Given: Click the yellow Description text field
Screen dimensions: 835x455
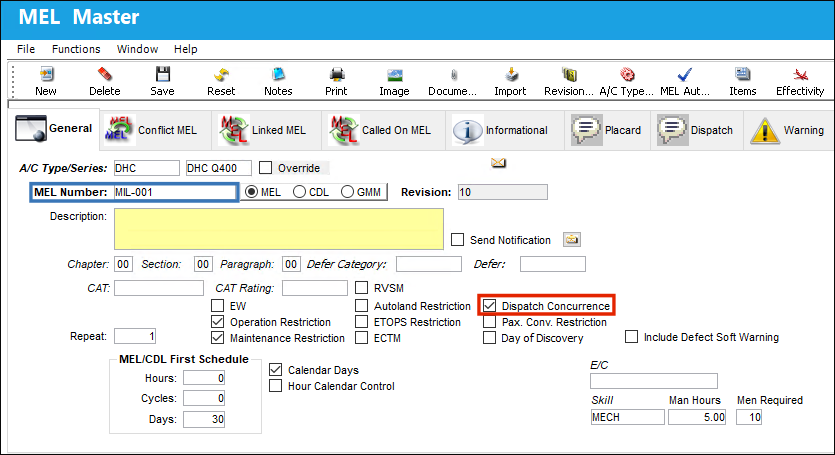Looking at the screenshot, I should (279, 229).
